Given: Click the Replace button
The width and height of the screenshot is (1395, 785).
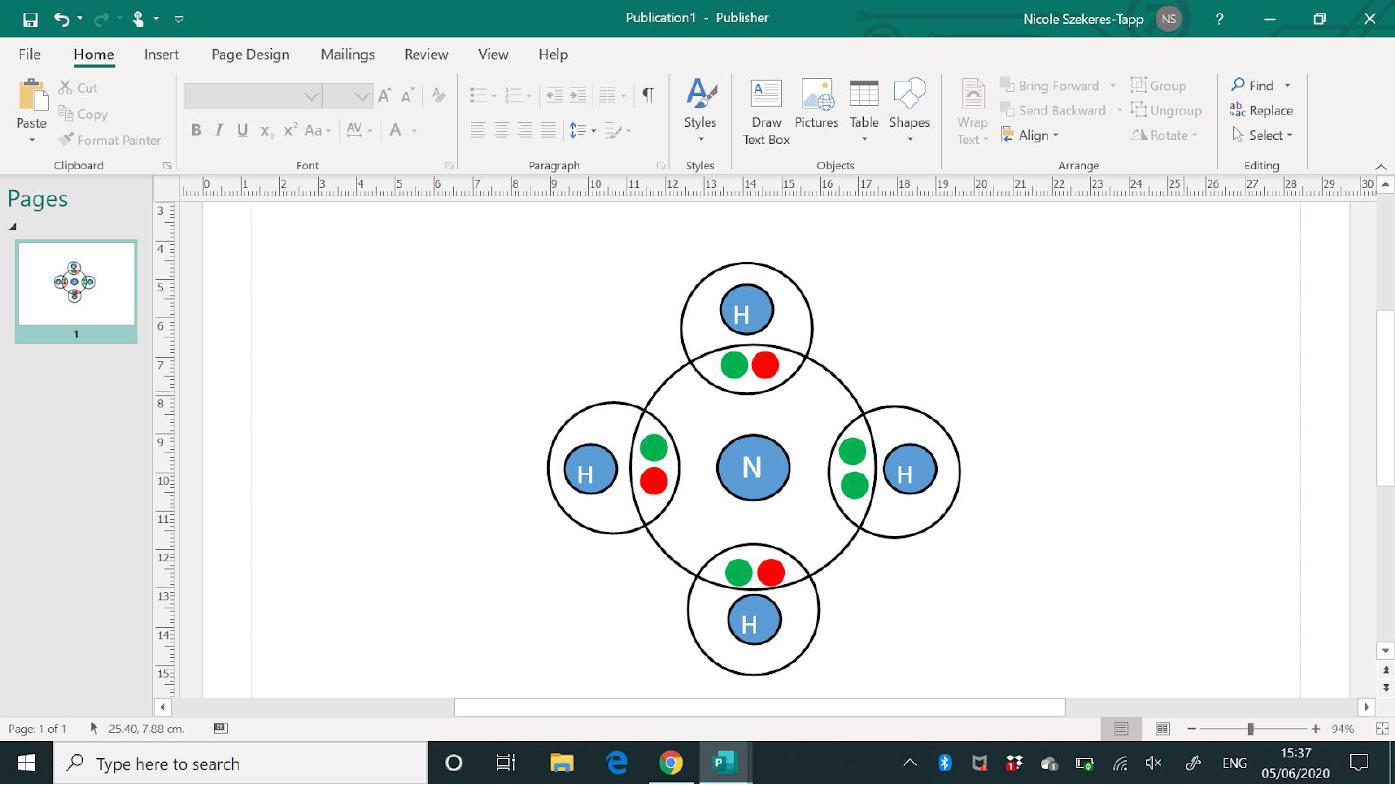Looking at the screenshot, I should [x=1262, y=110].
